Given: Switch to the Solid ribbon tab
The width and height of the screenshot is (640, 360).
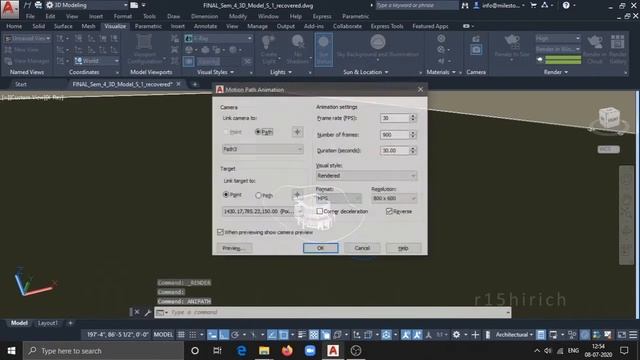Looking at the screenshot, I should click(x=38, y=26).
